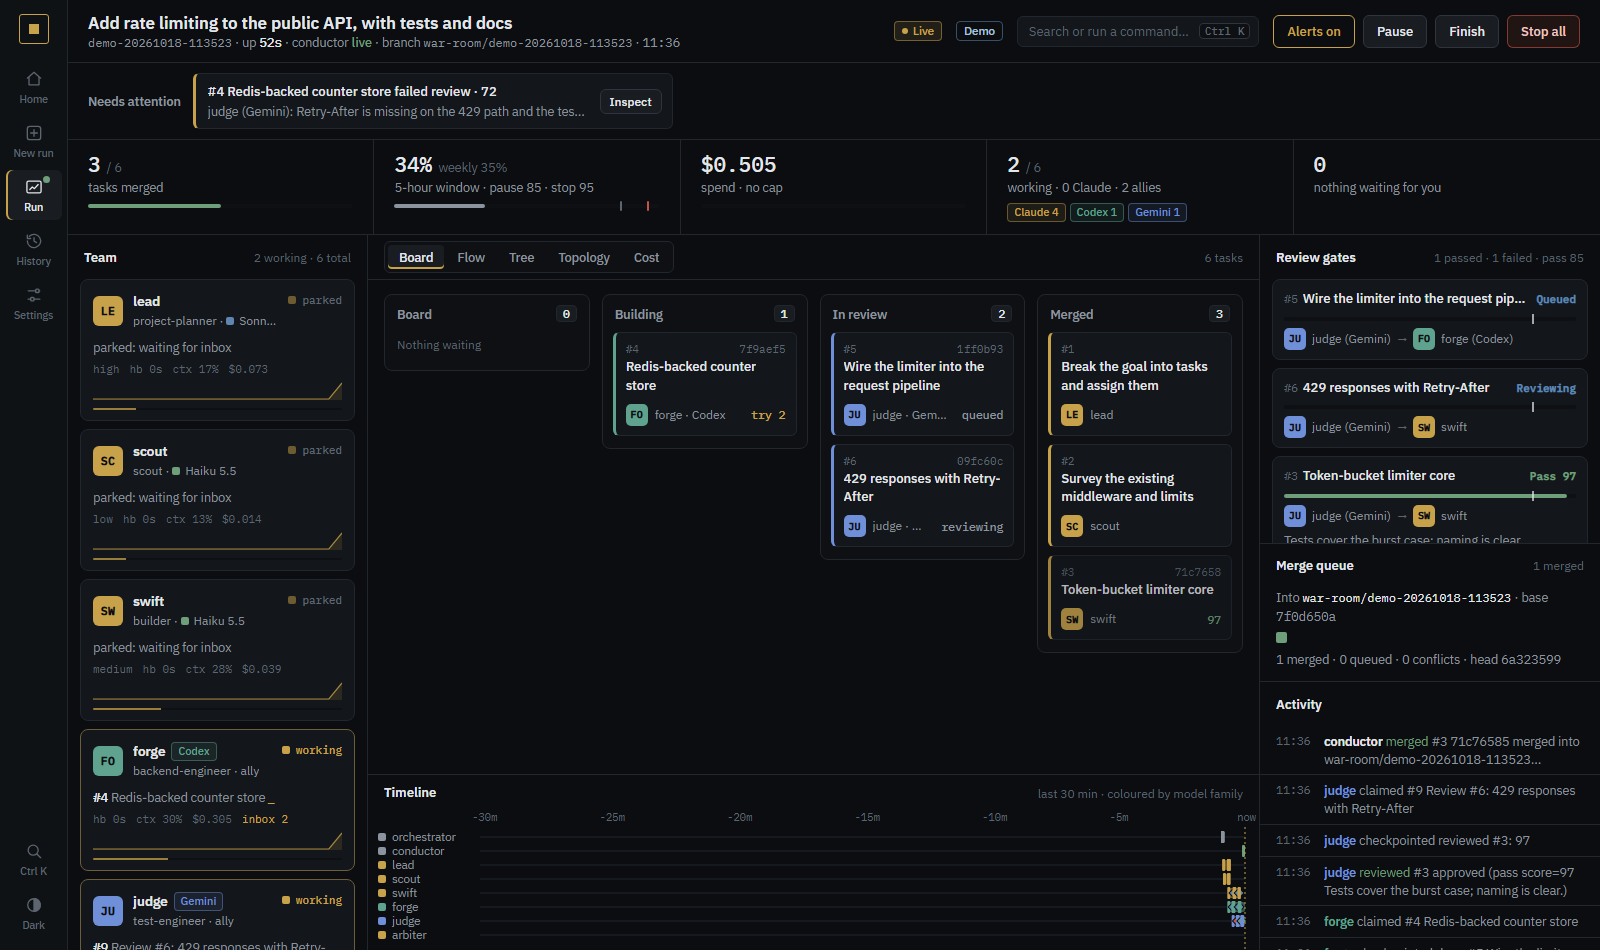The width and height of the screenshot is (1600, 950).
Task: Click the SW avatar on swift card
Action: pyautogui.click(x=108, y=611)
